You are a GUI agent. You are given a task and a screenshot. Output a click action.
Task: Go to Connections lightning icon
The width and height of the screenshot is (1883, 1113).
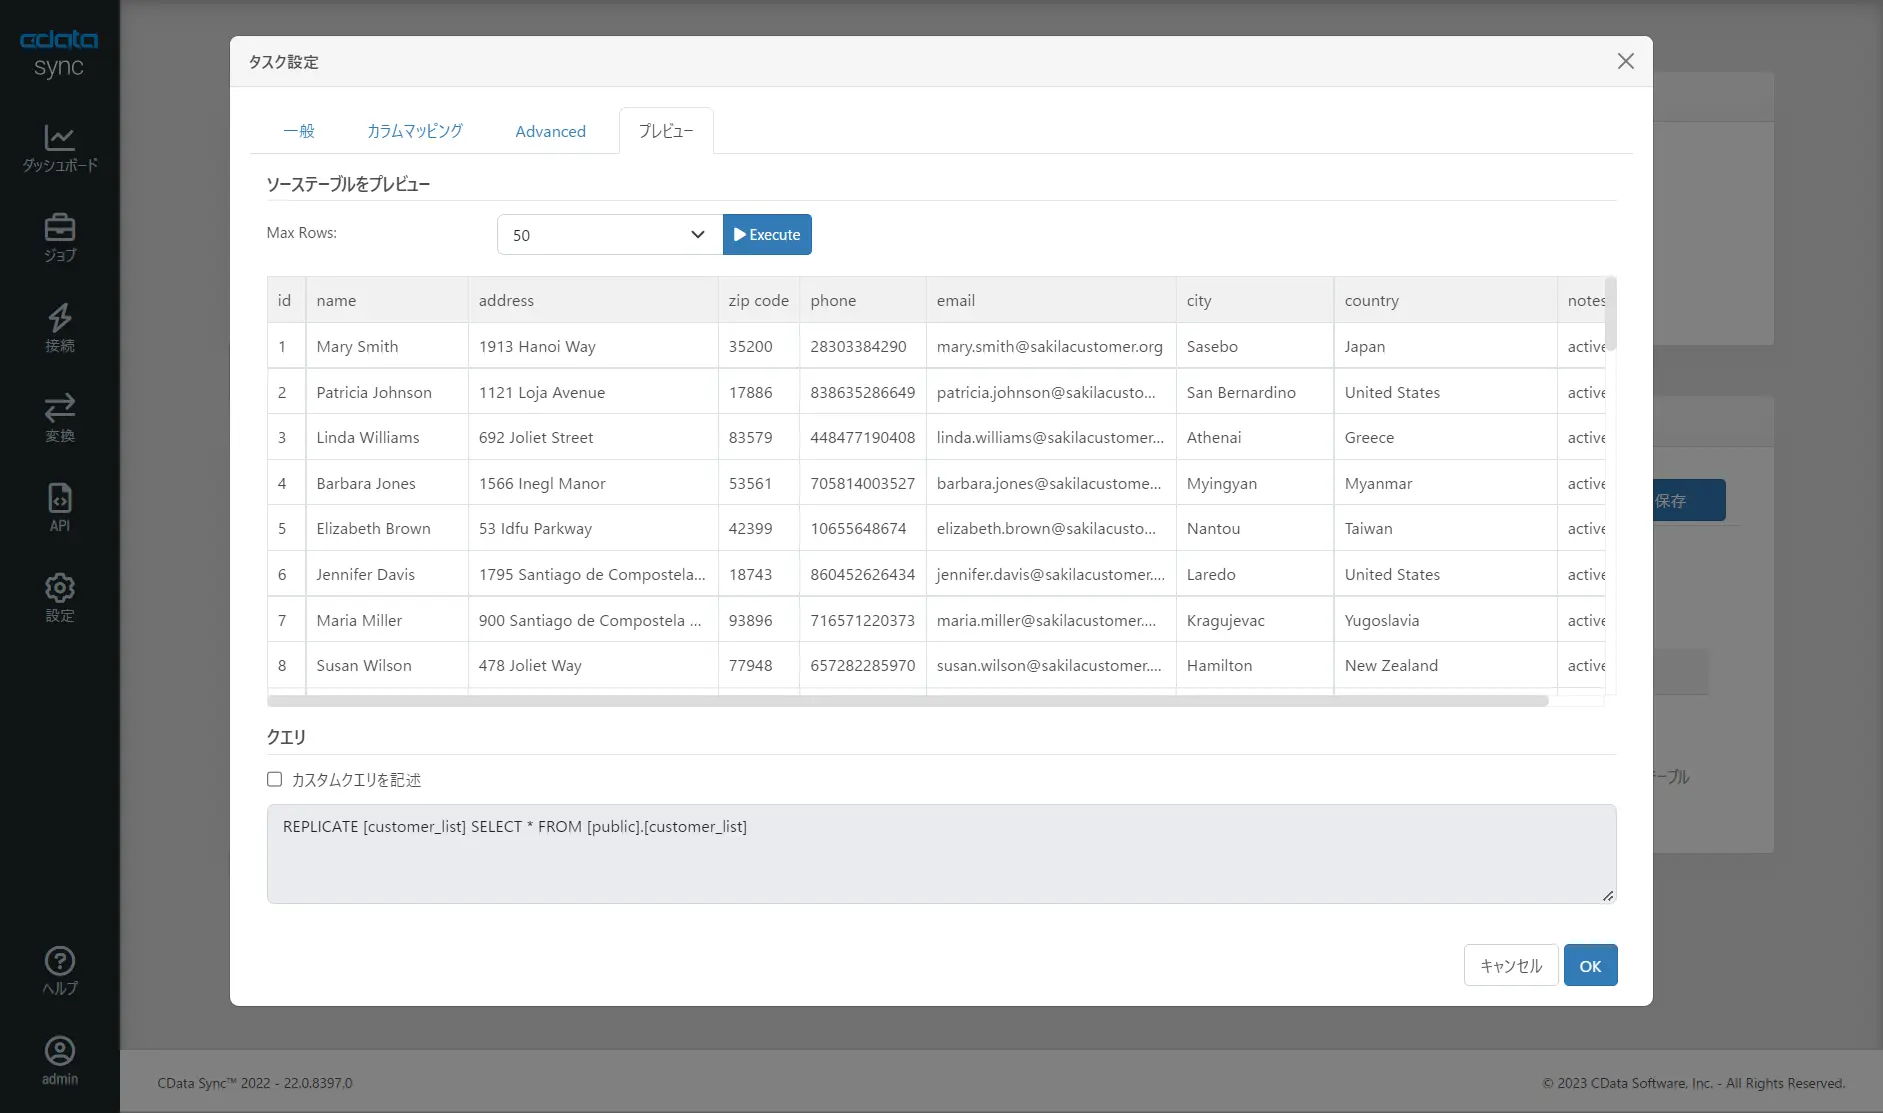coord(59,318)
